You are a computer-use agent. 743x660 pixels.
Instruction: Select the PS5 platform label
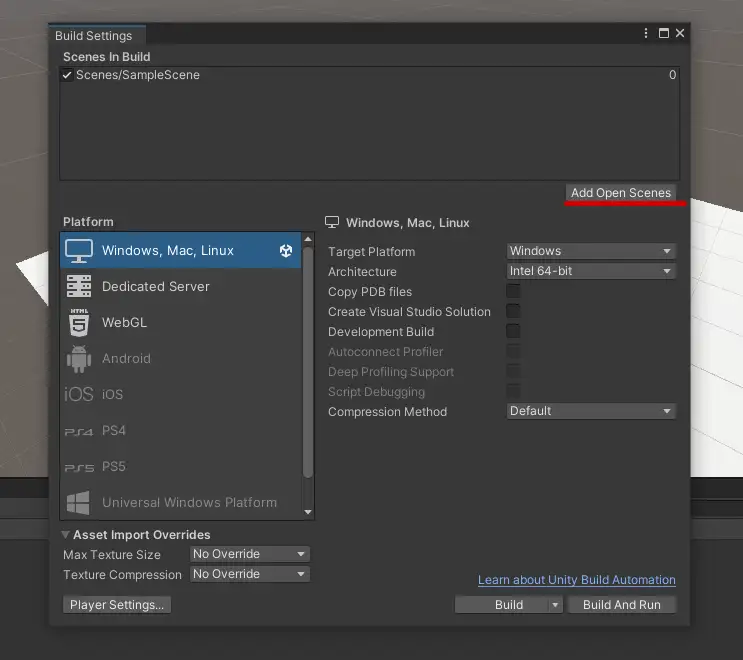tap(114, 466)
